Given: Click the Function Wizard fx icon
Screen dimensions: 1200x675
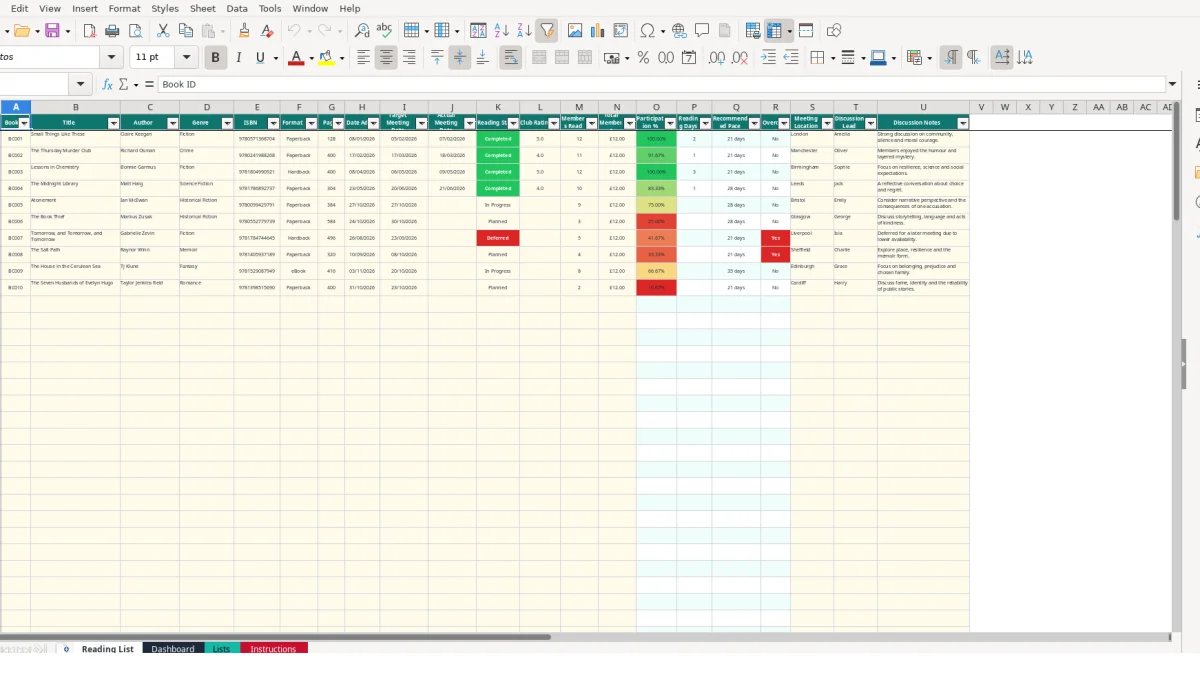Looking at the screenshot, I should coord(107,85).
